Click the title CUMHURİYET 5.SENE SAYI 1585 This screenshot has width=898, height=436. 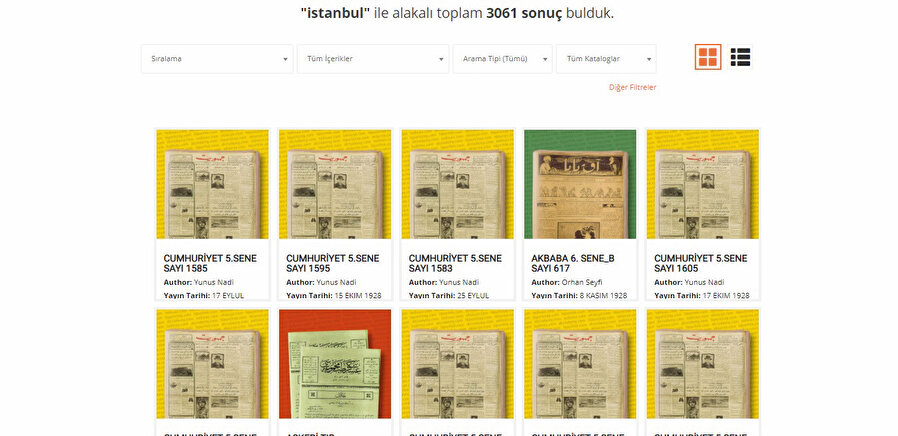210,263
